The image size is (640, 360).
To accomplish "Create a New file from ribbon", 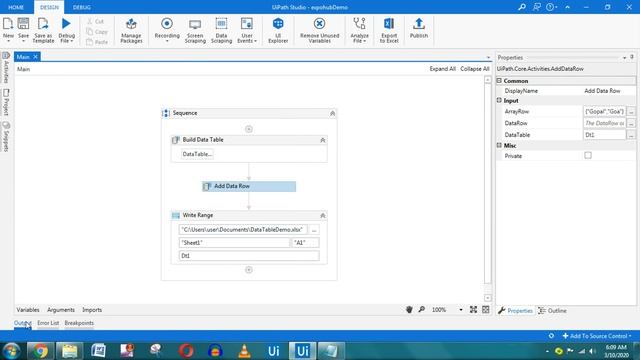I will [x=8, y=30].
